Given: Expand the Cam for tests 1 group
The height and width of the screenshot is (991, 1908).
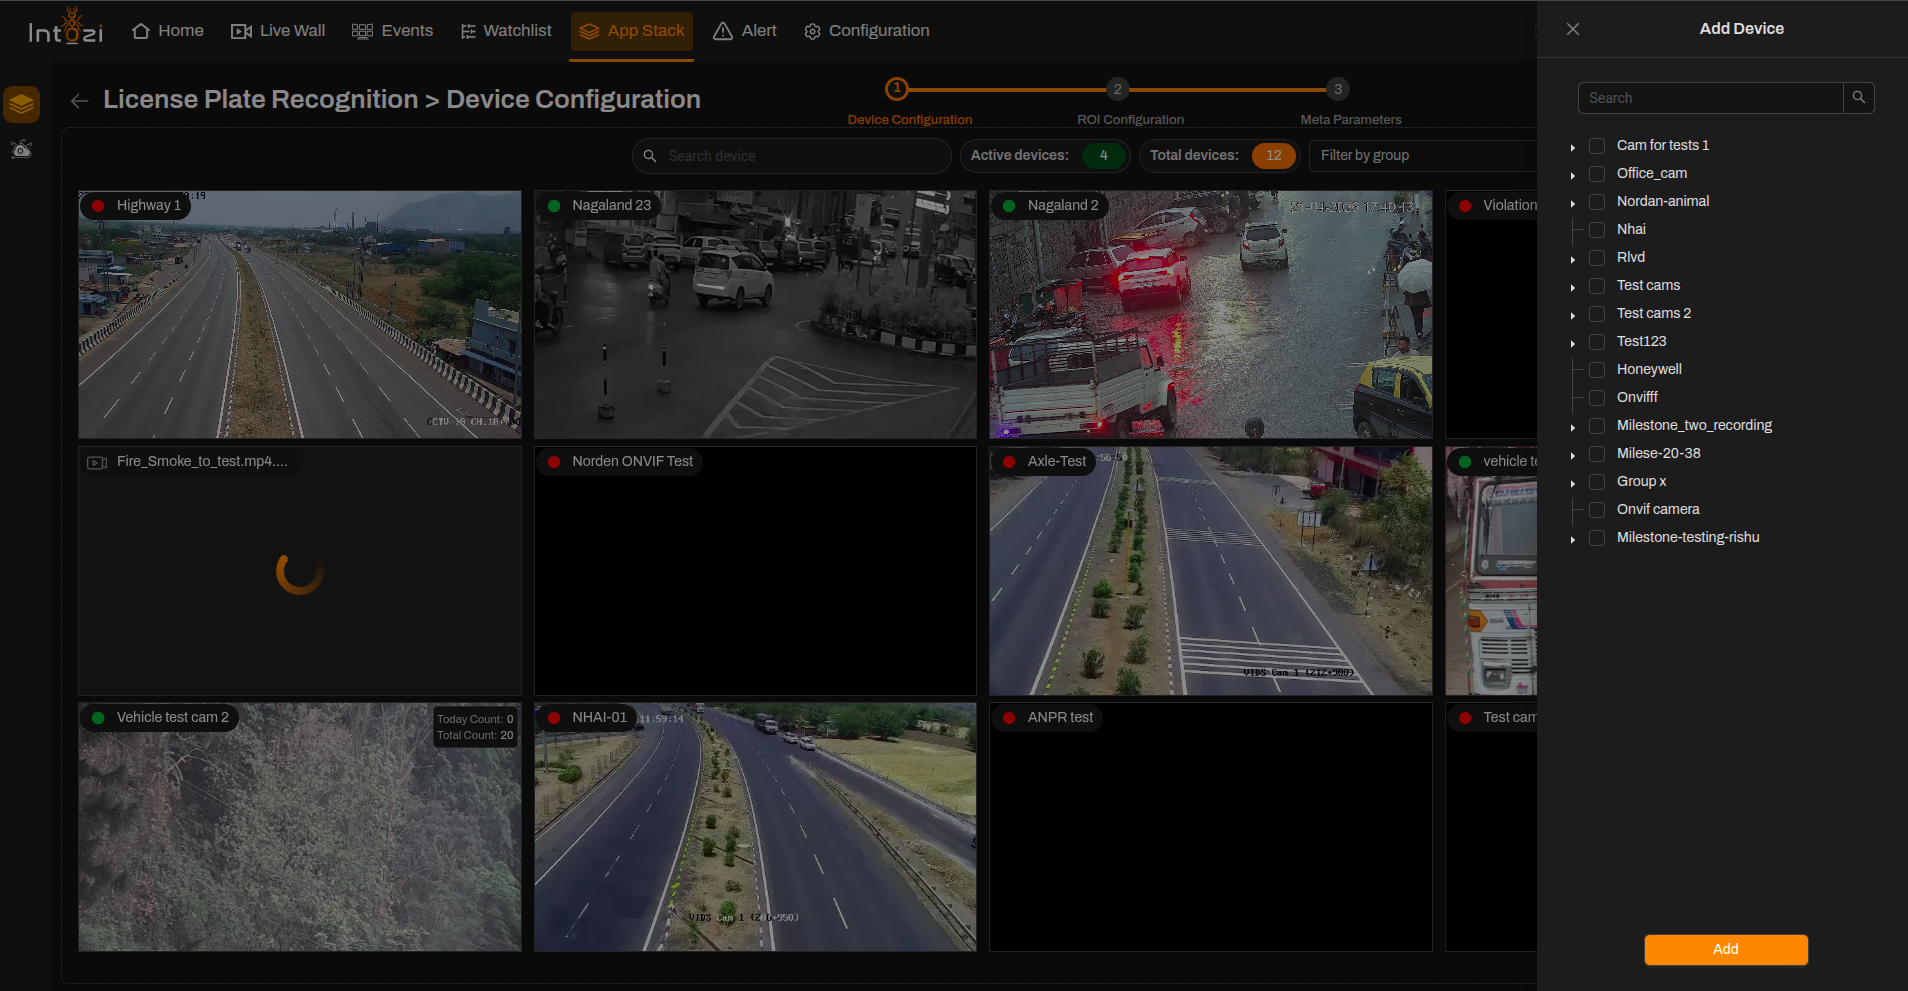Looking at the screenshot, I should point(1573,147).
